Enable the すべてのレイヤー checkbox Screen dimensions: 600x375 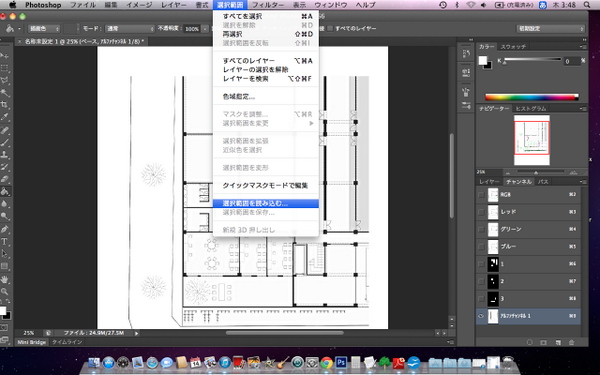329,29
